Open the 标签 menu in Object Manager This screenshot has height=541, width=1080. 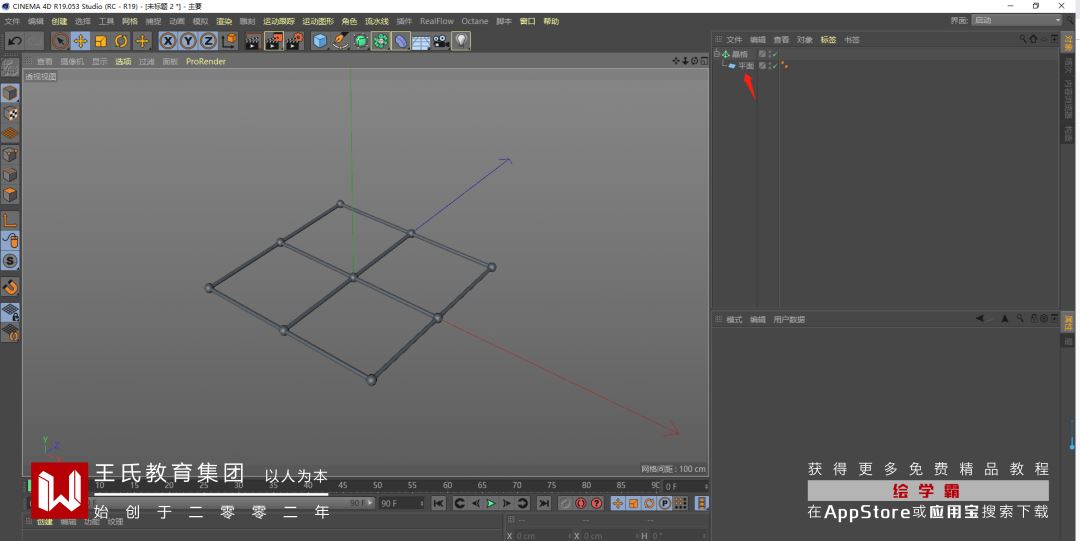[x=828, y=40]
